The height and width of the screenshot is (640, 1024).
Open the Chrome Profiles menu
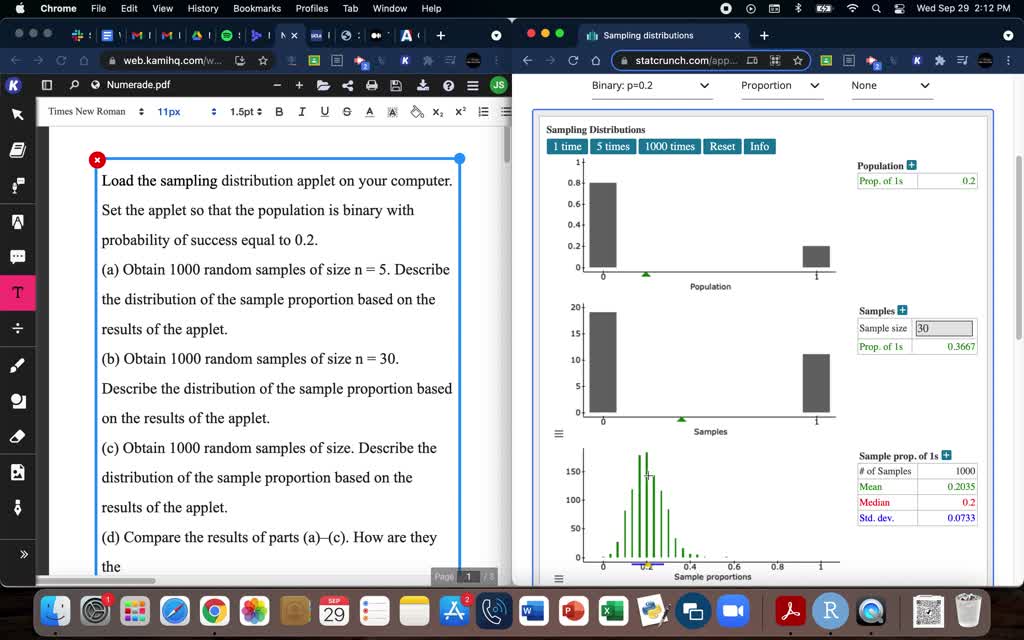(312, 8)
